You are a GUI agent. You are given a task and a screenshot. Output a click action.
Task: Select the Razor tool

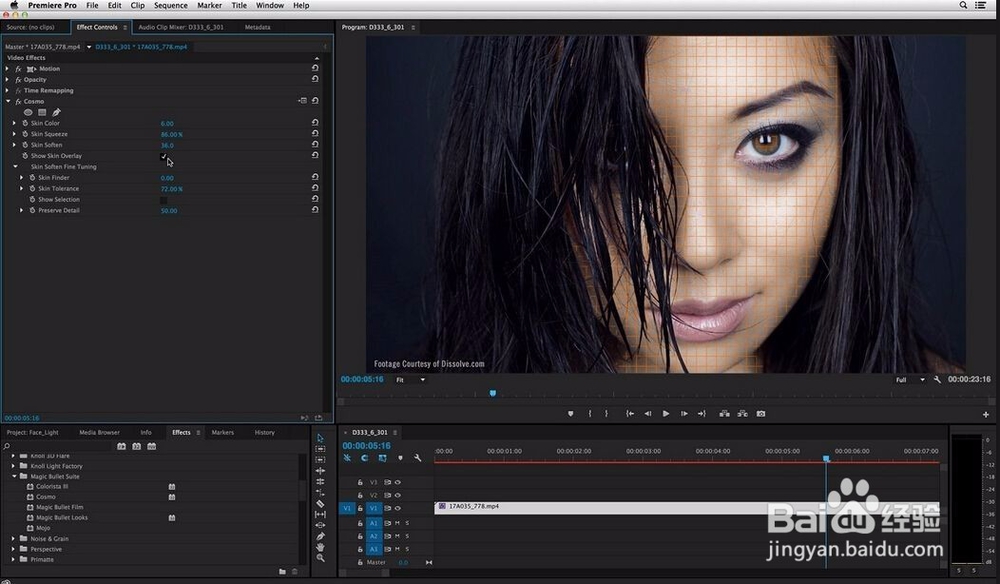coord(320,503)
